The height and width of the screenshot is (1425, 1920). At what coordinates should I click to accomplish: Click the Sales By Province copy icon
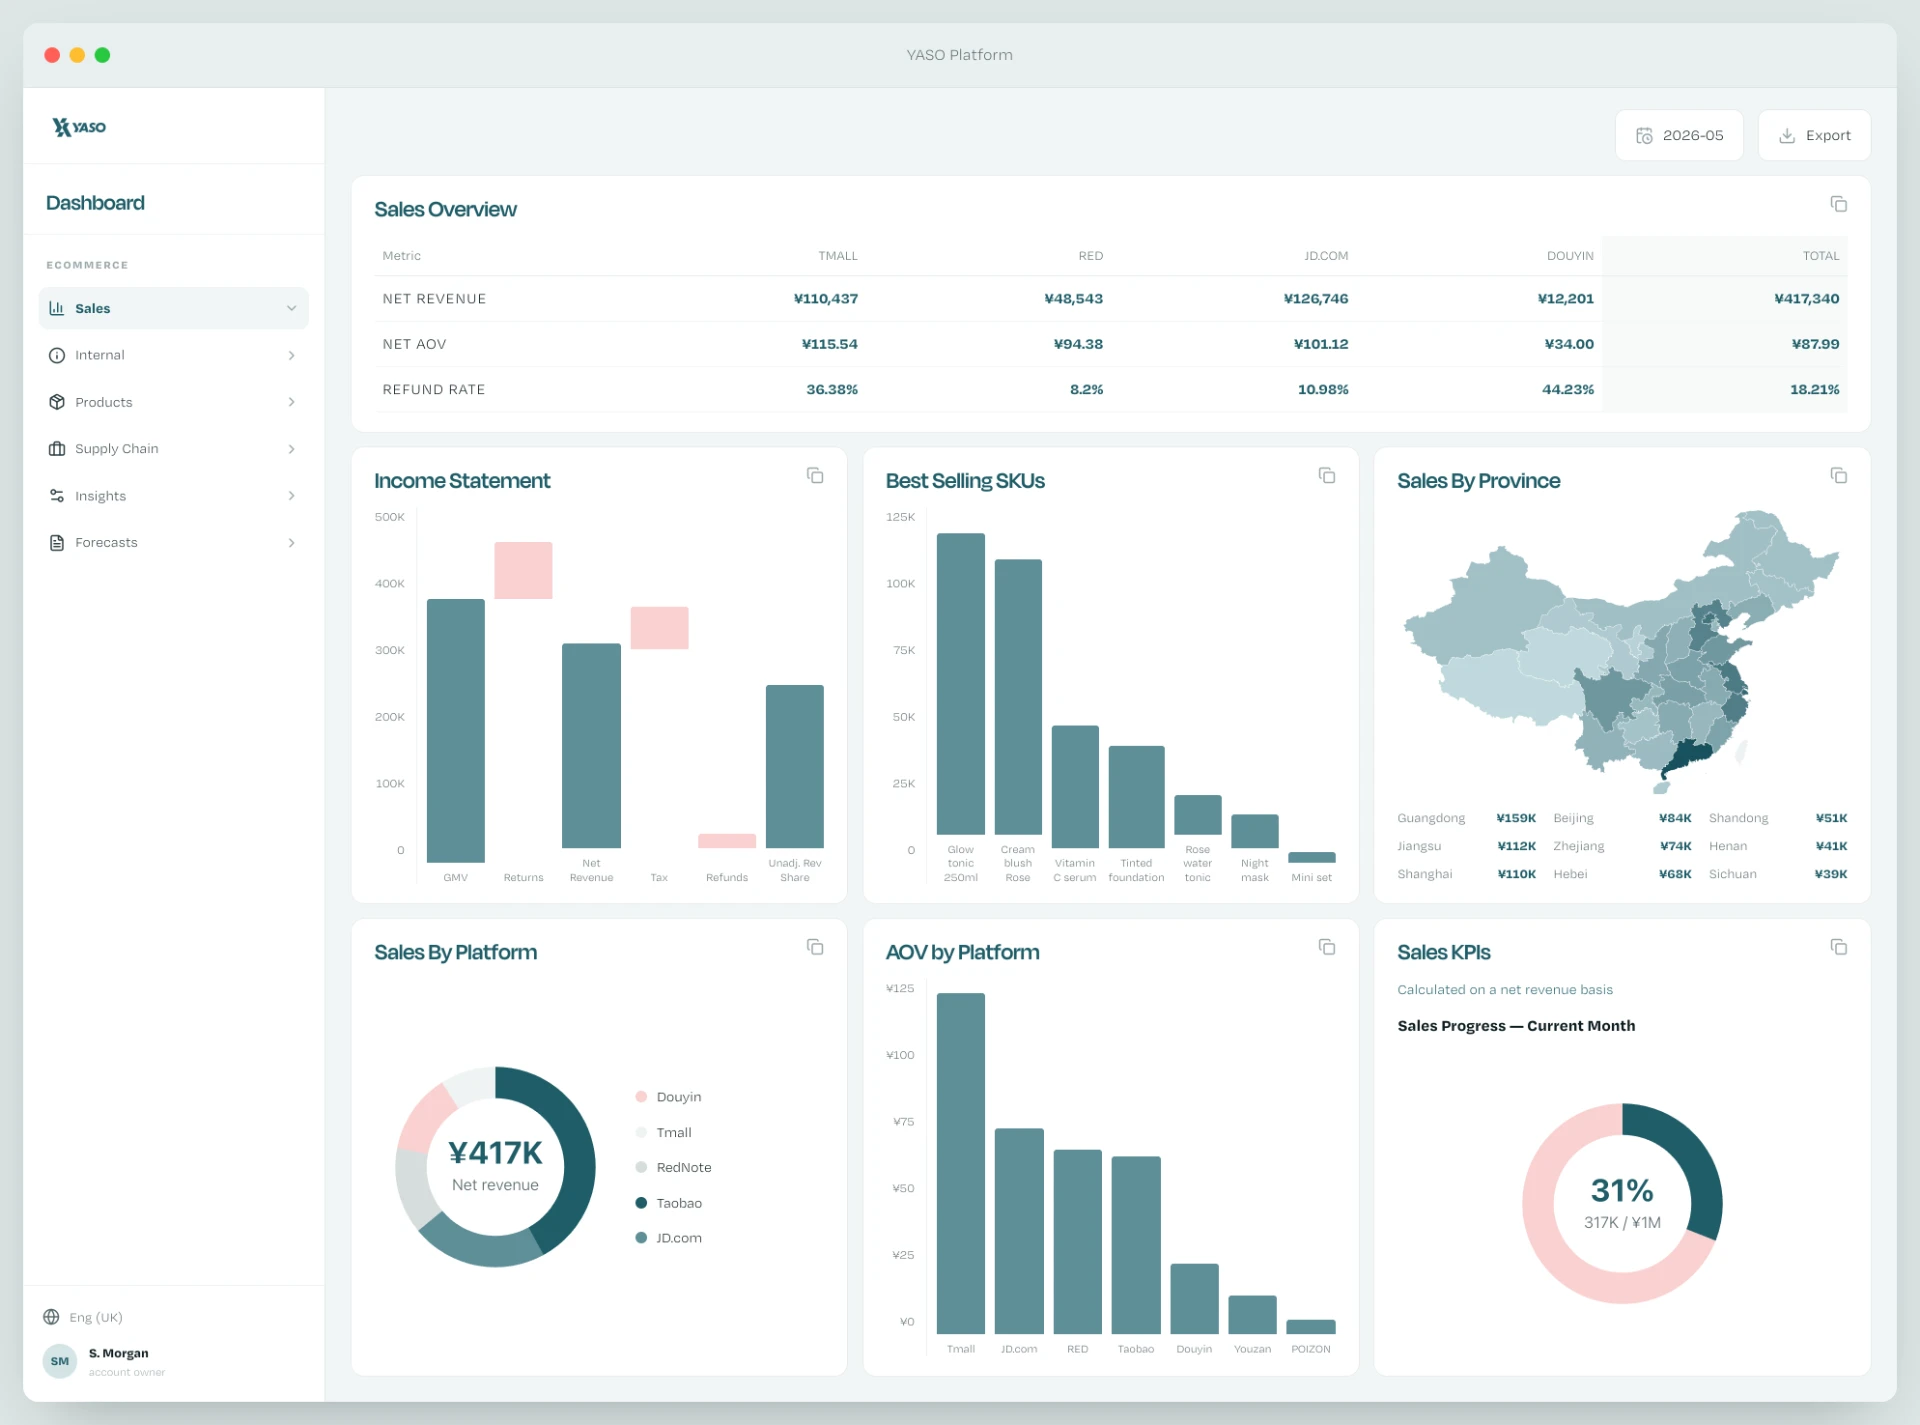coord(1838,475)
